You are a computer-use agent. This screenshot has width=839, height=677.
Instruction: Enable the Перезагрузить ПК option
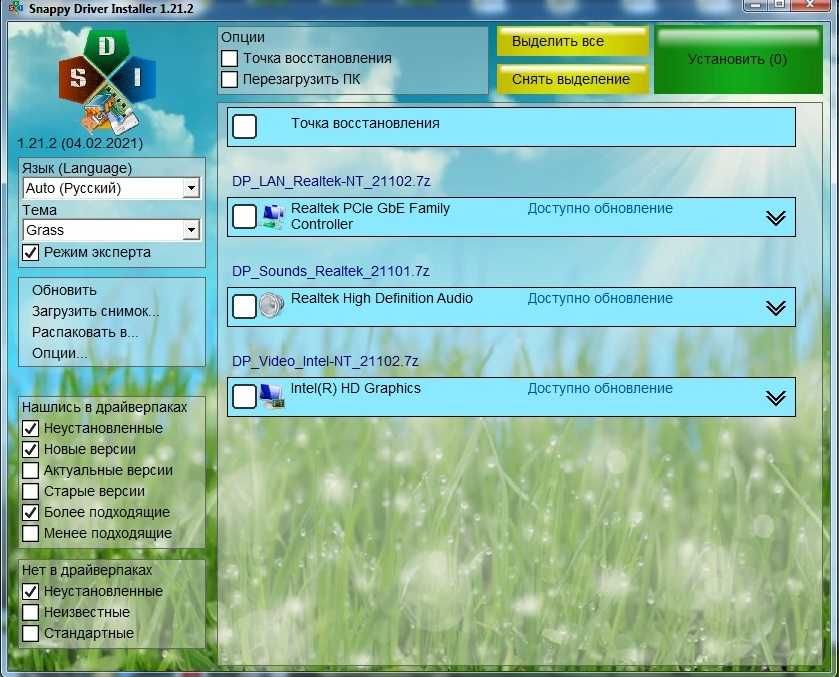pos(230,79)
